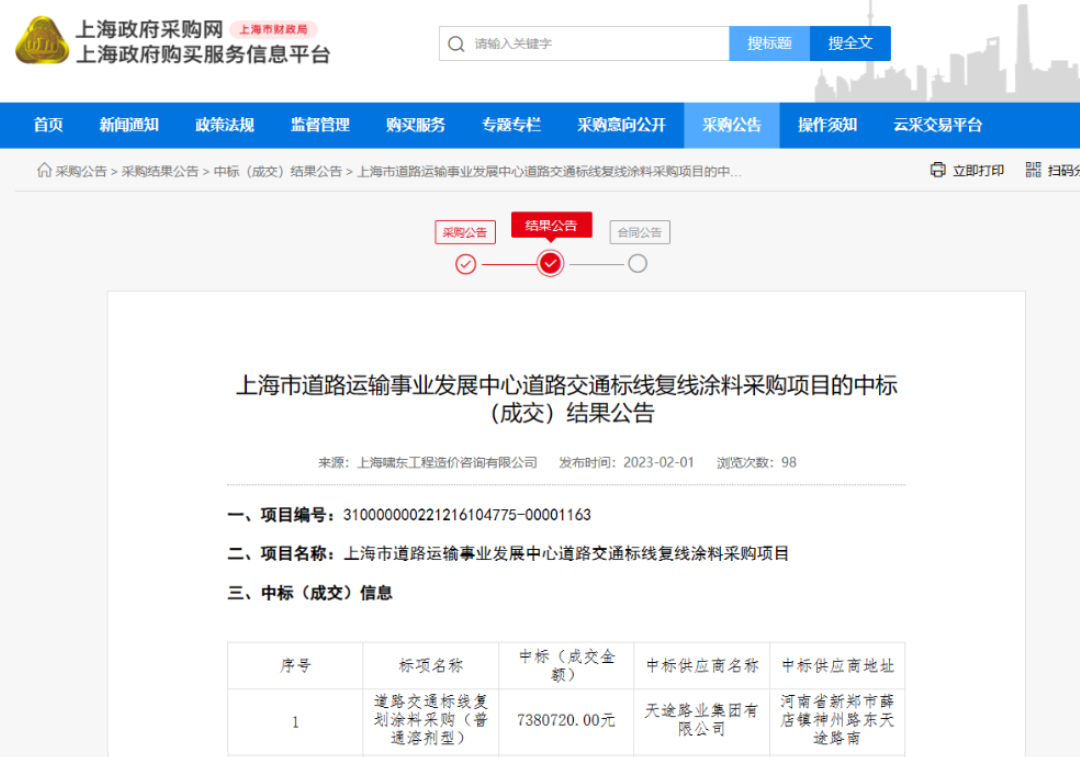Select the empty 合同公告 step circle
Viewport: 1080px width, 757px height.
click(638, 264)
